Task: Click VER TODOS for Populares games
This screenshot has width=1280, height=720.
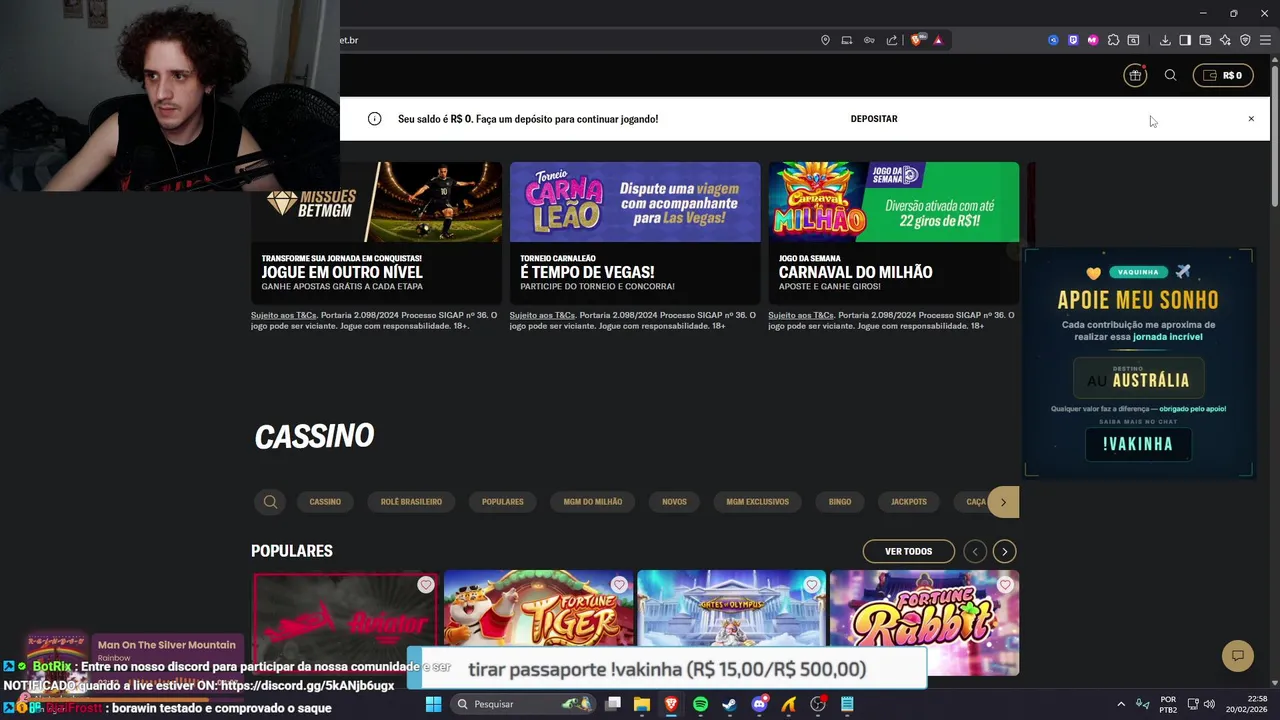Action: pyautogui.click(x=908, y=551)
